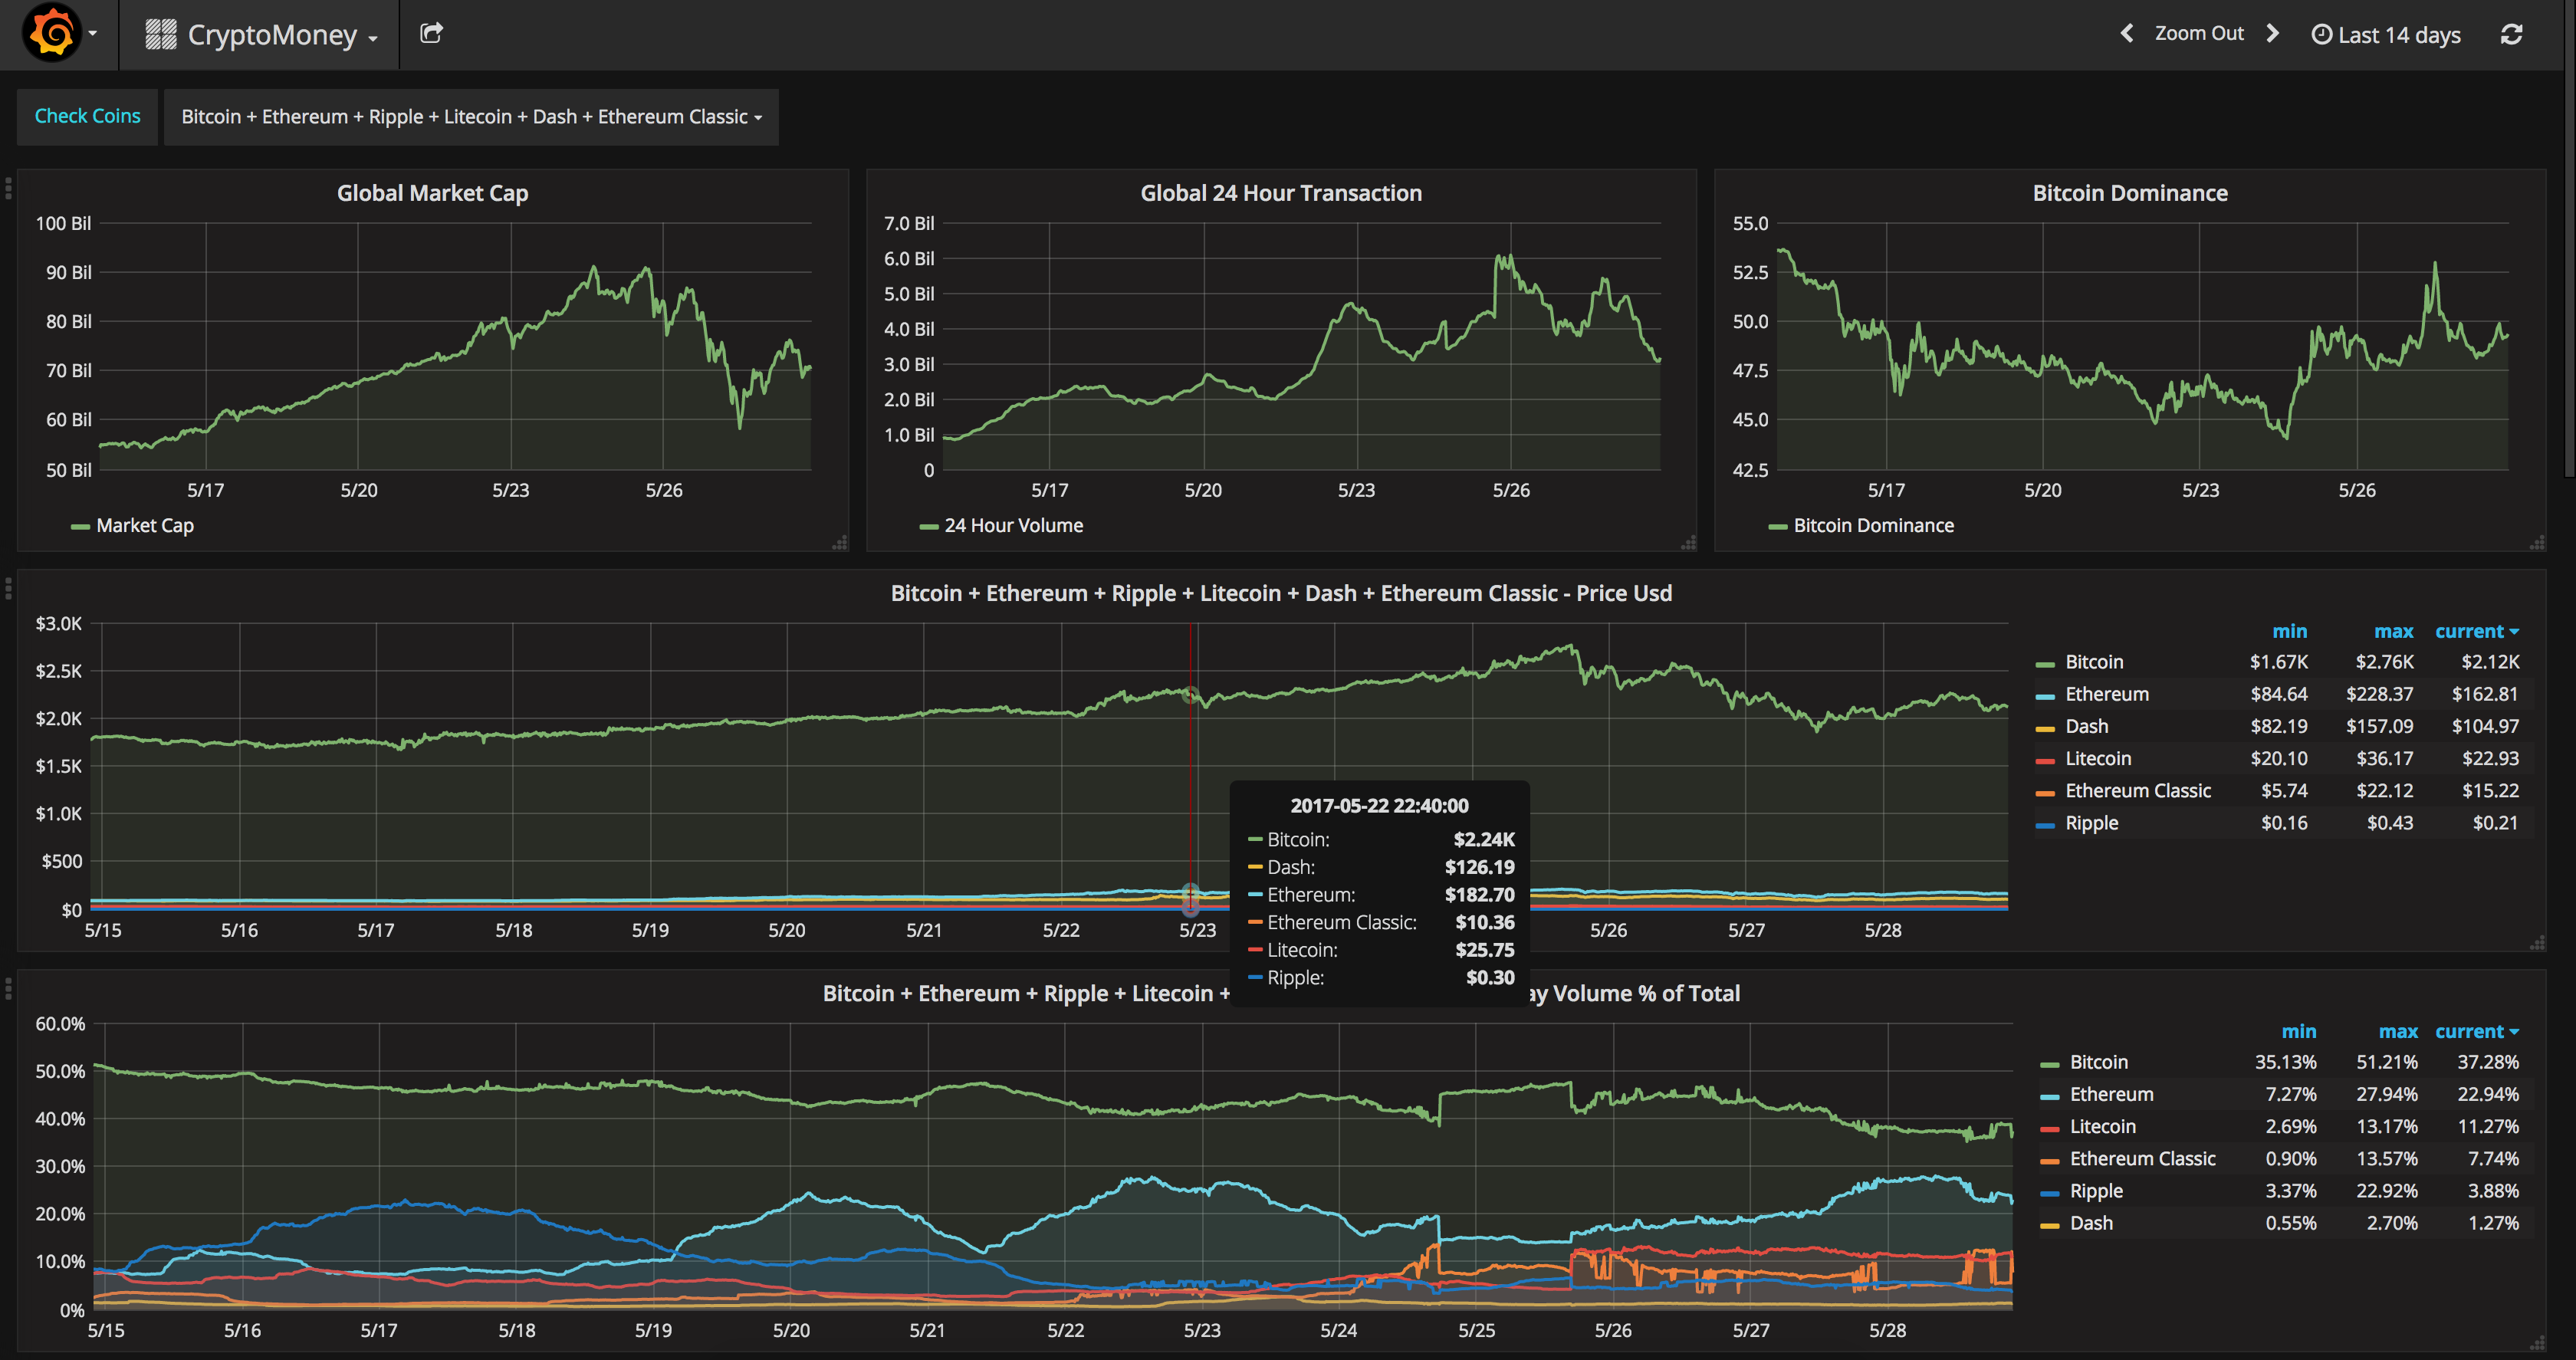
Task: Open the first row's options handle
Action: pos(8,188)
